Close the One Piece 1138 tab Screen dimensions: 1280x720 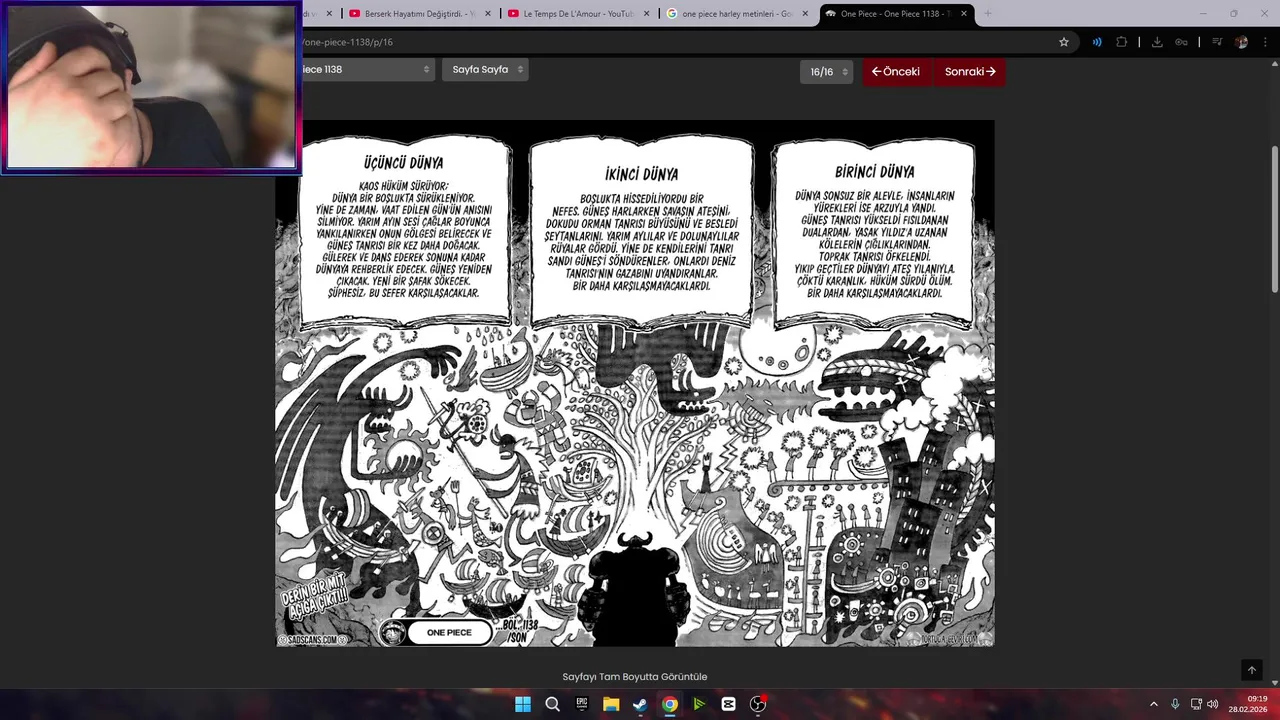(964, 14)
